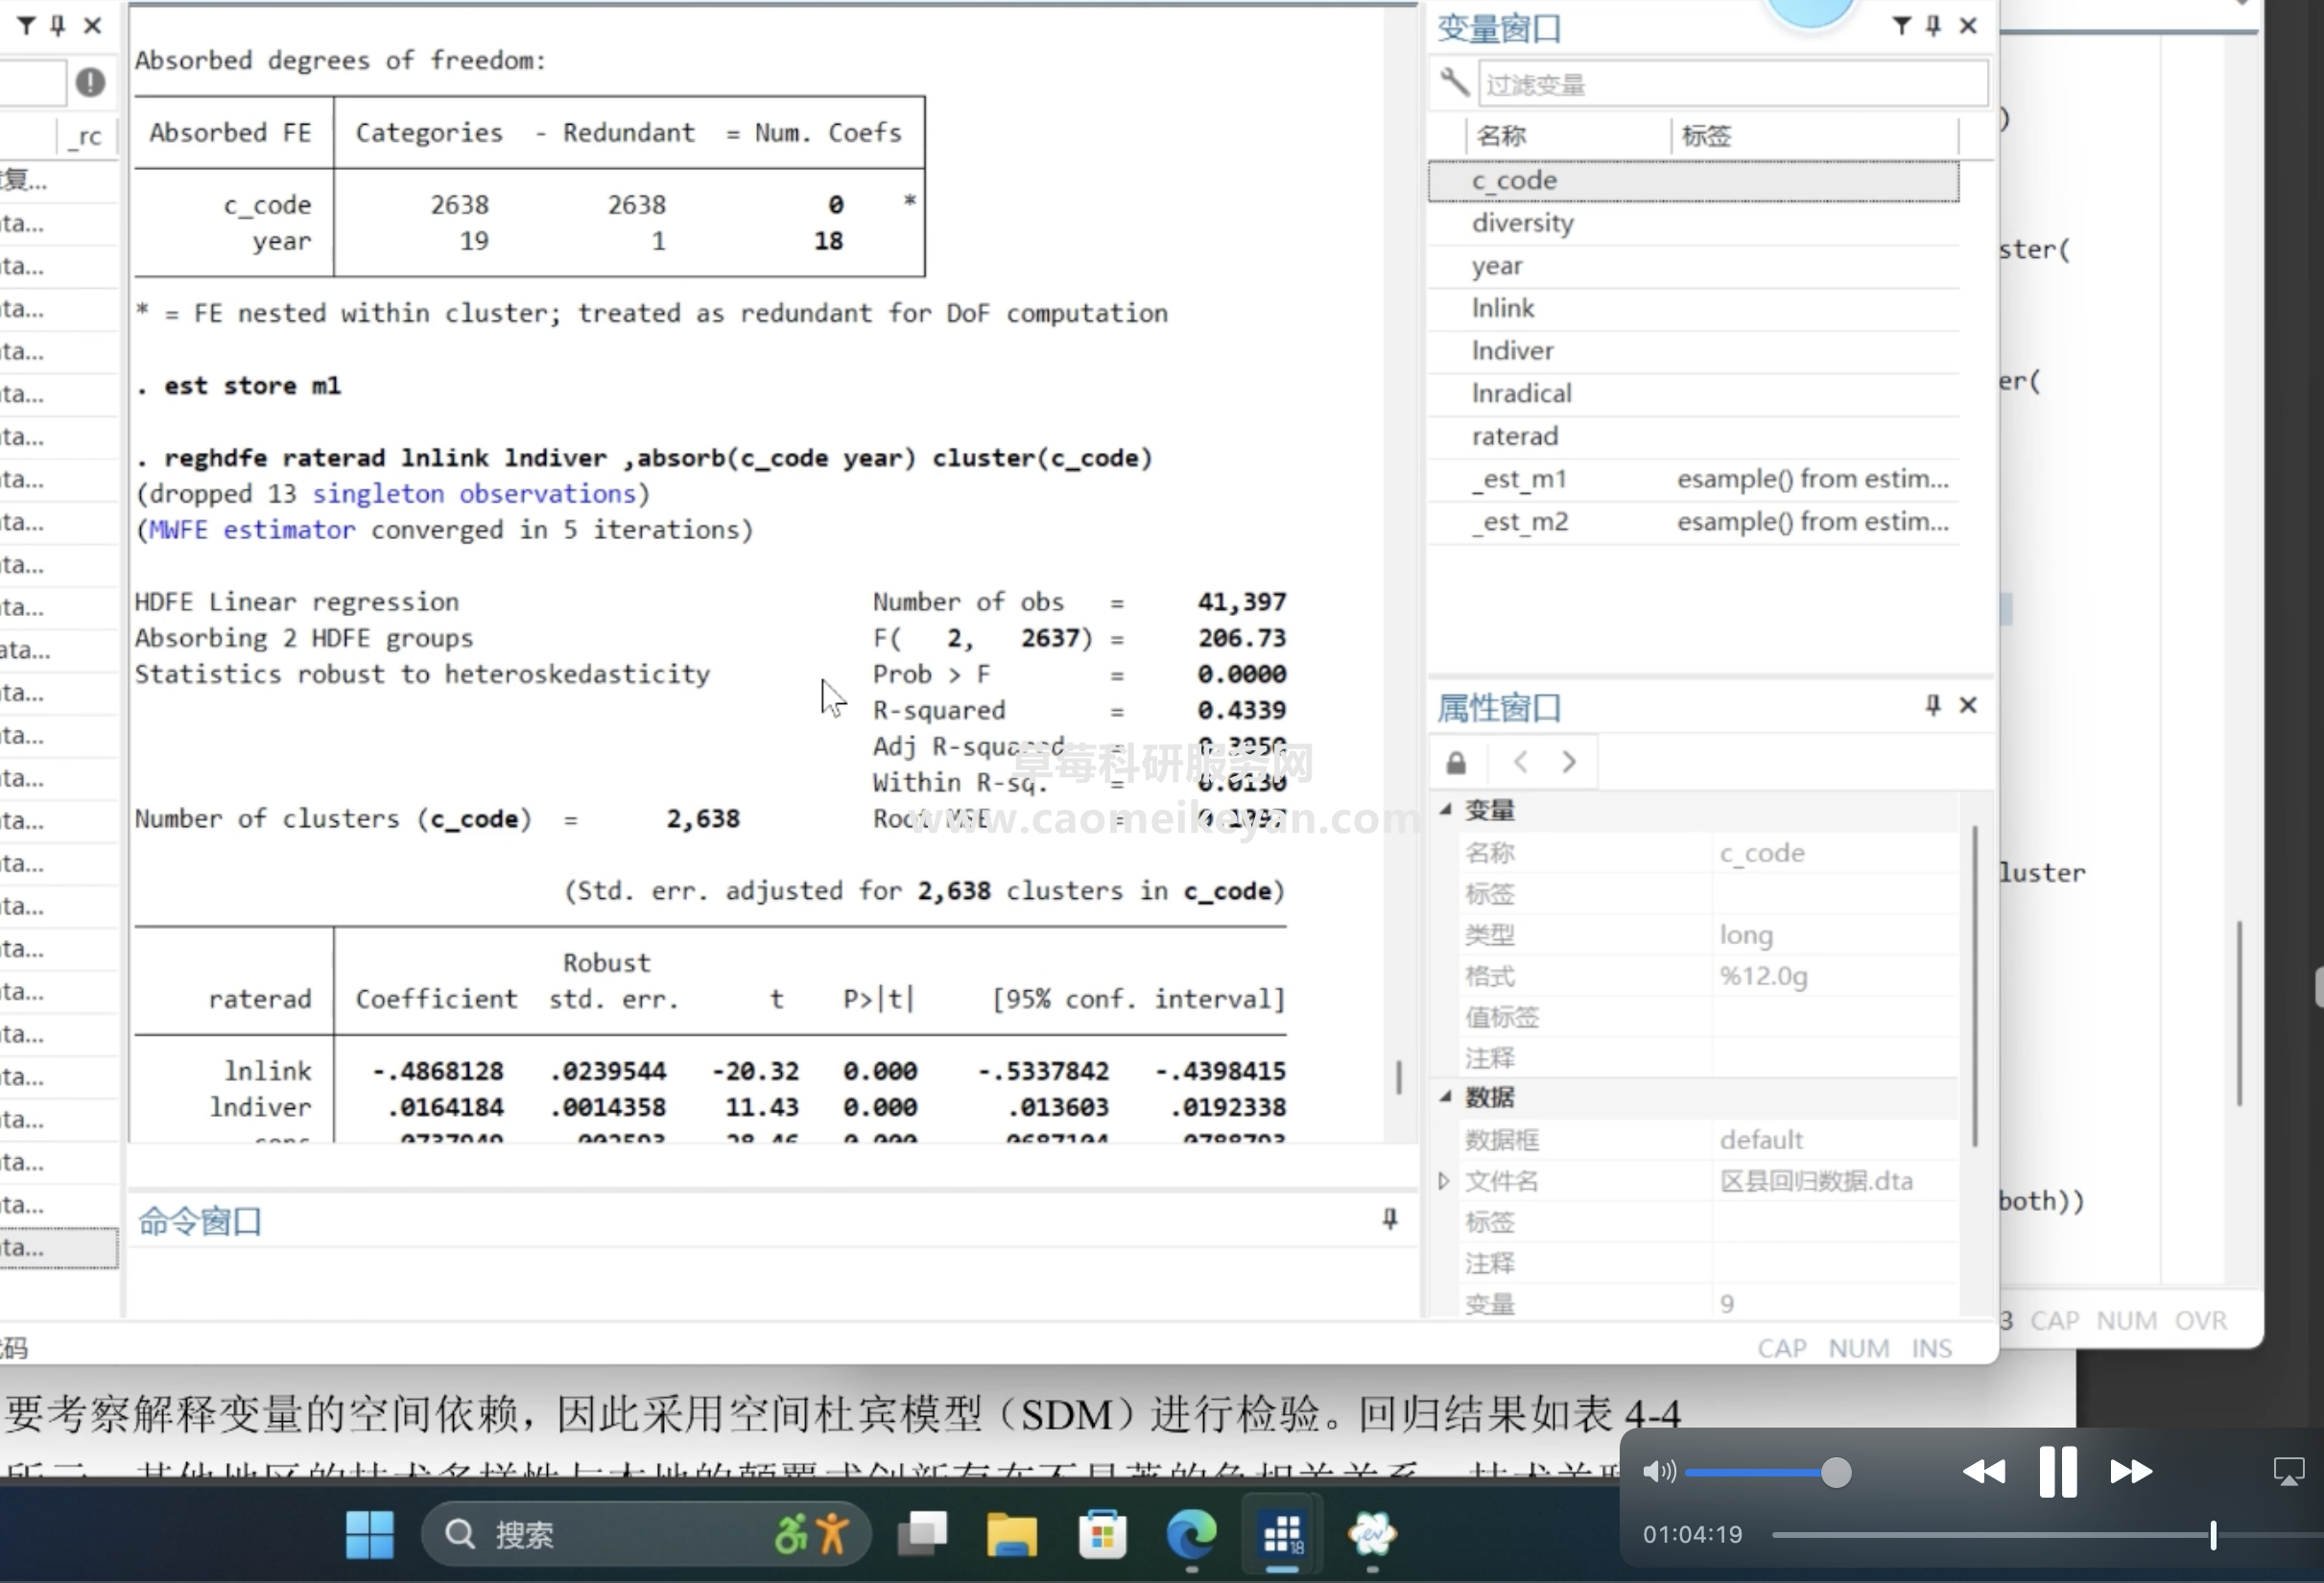Image resolution: width=2324 pixels, height=1583 pixels.
Task: Pin the variables window panel
Action: coord(1934,26)
